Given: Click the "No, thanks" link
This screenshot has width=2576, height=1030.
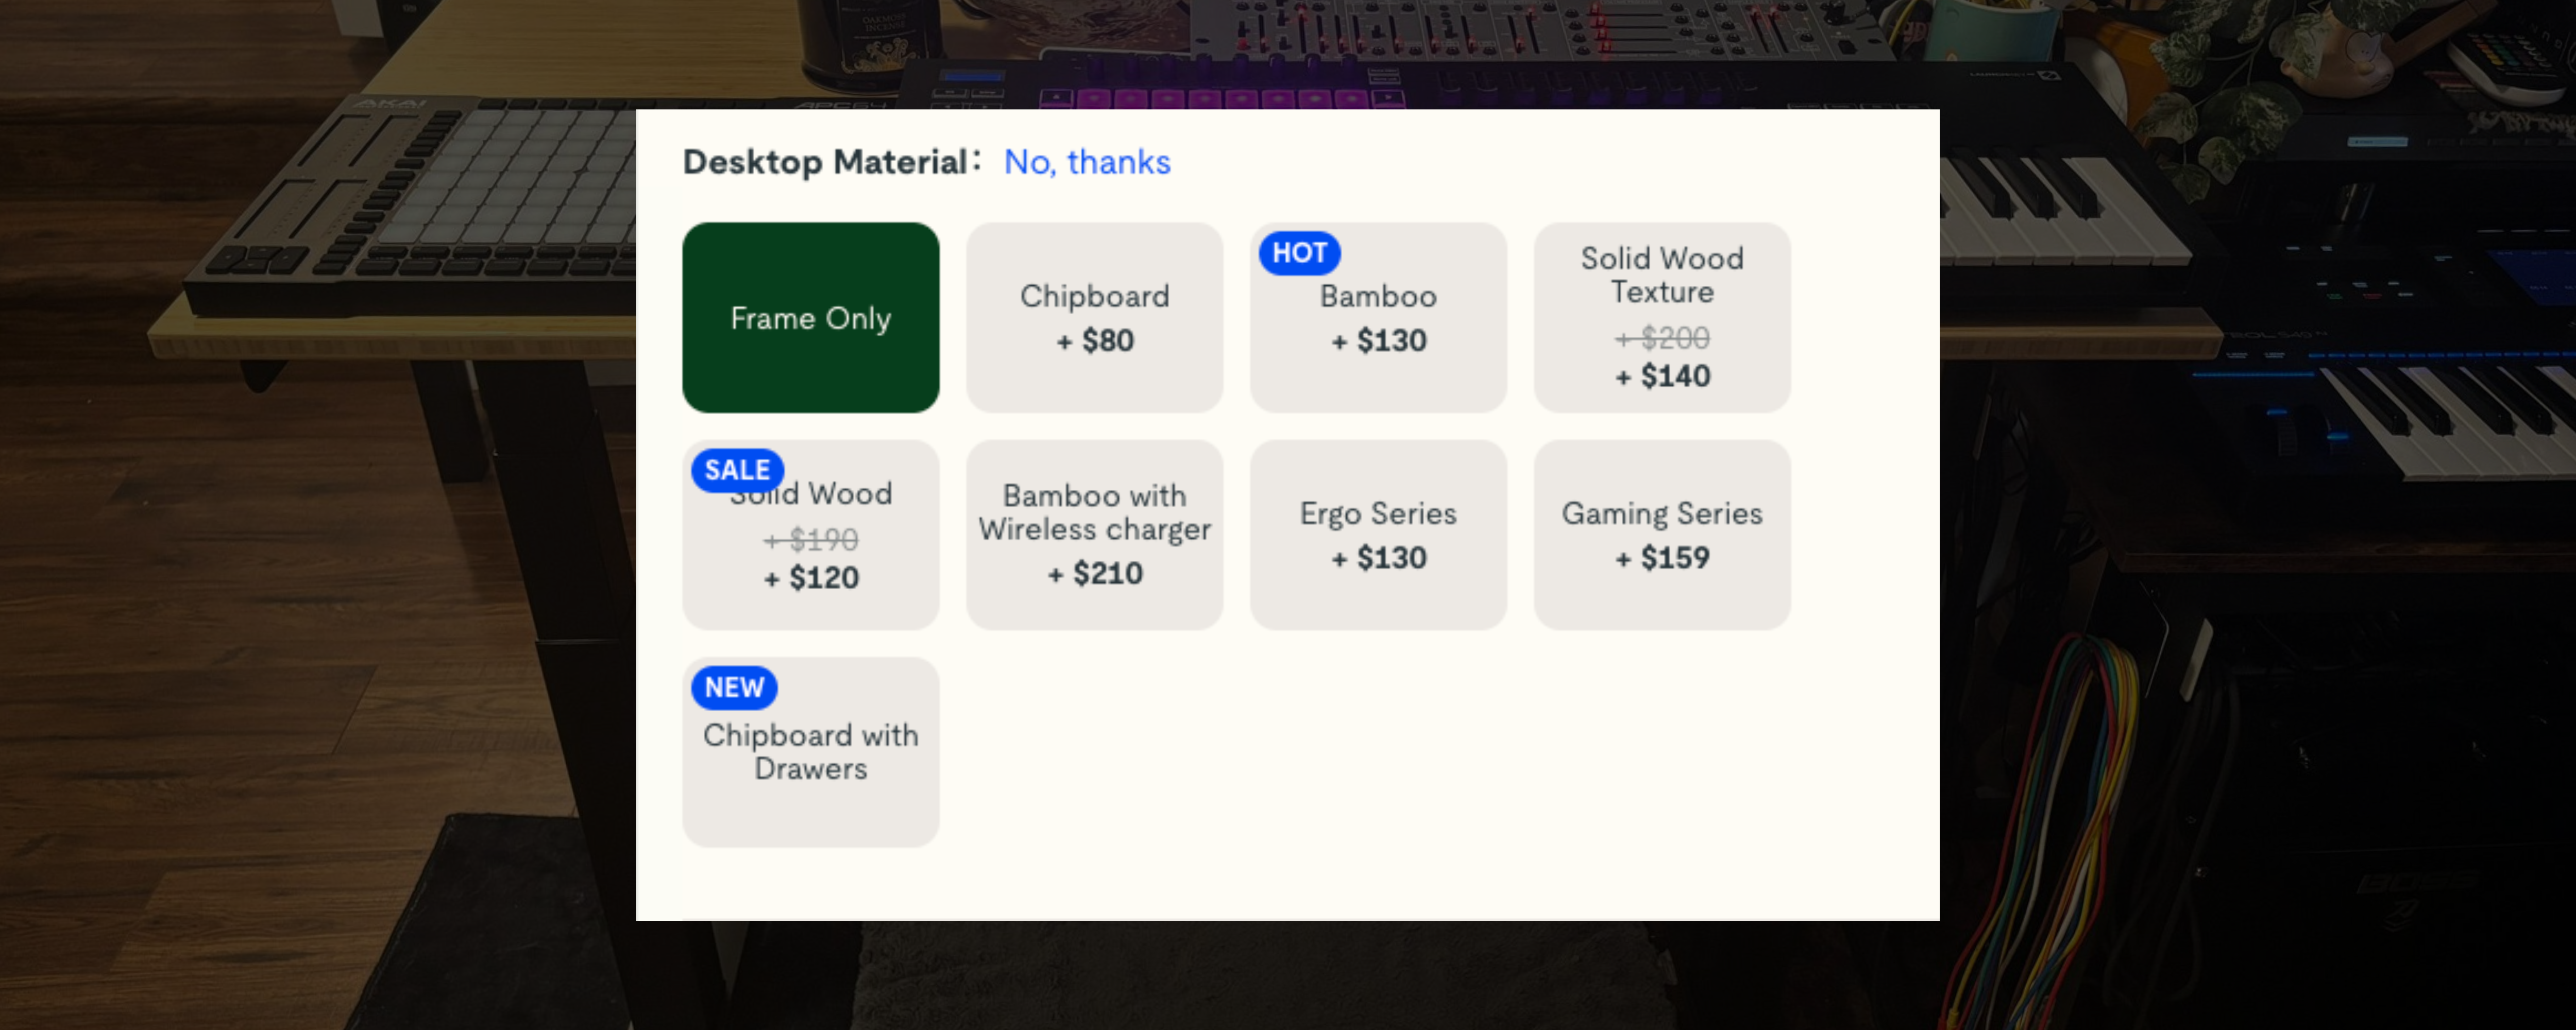Looking at the screenshot, I should [x=1087, y=162].
